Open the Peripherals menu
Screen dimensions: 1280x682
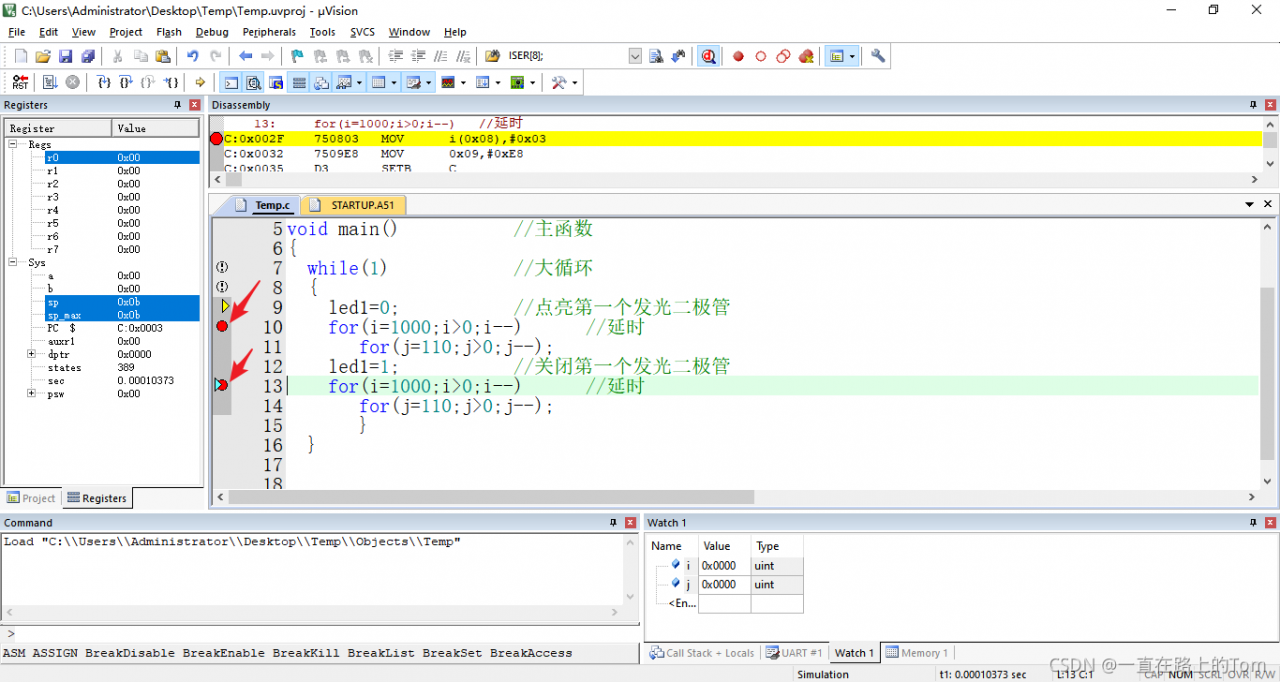click(x=269, y=32)
